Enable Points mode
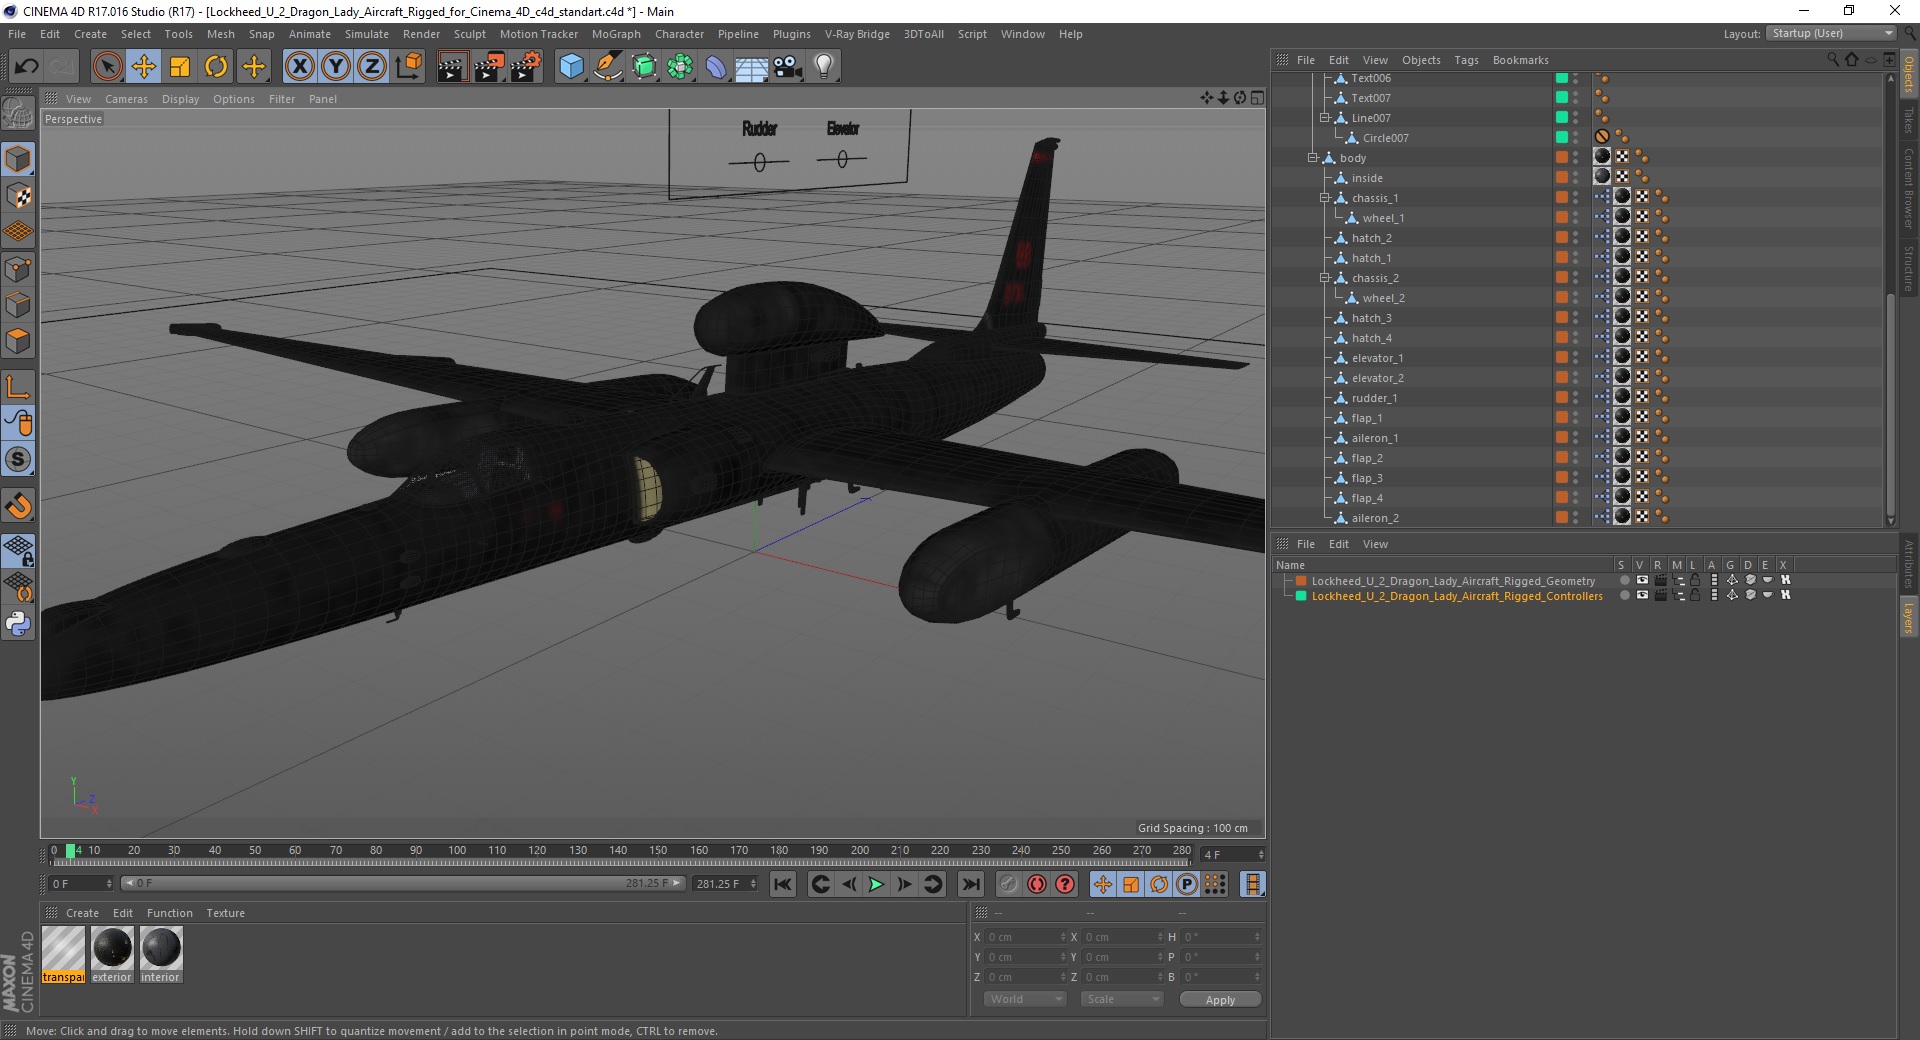Screen dimensions: 1920x1040 [x=18, y=269]
